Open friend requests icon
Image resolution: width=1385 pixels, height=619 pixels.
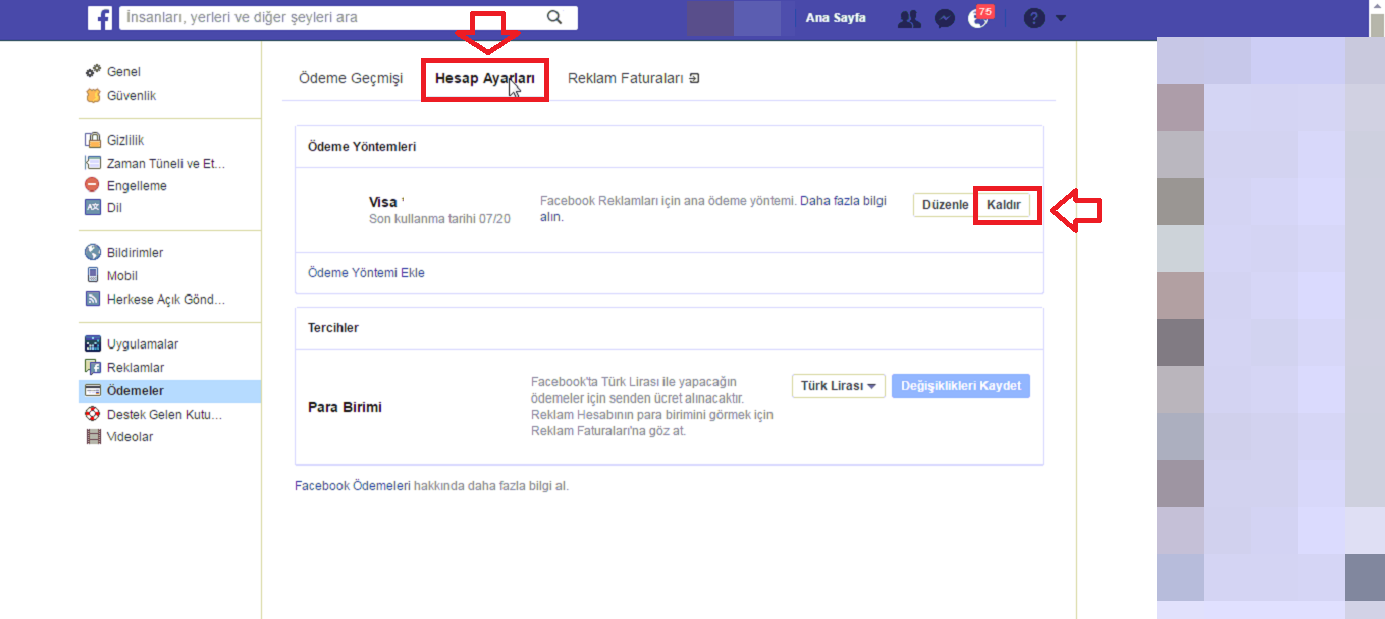coord(909,18)
